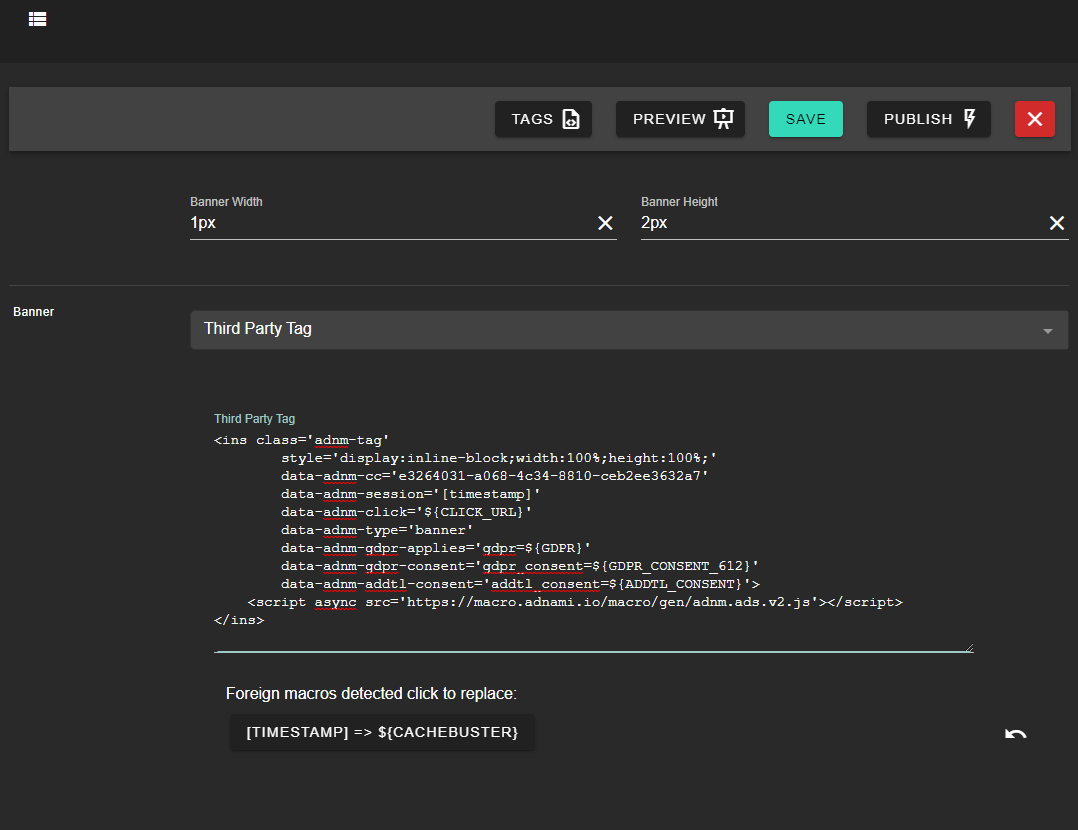Replace [TIMESTAMP] with ${CACHEBUSTER} macro

(x=382, y=732)
